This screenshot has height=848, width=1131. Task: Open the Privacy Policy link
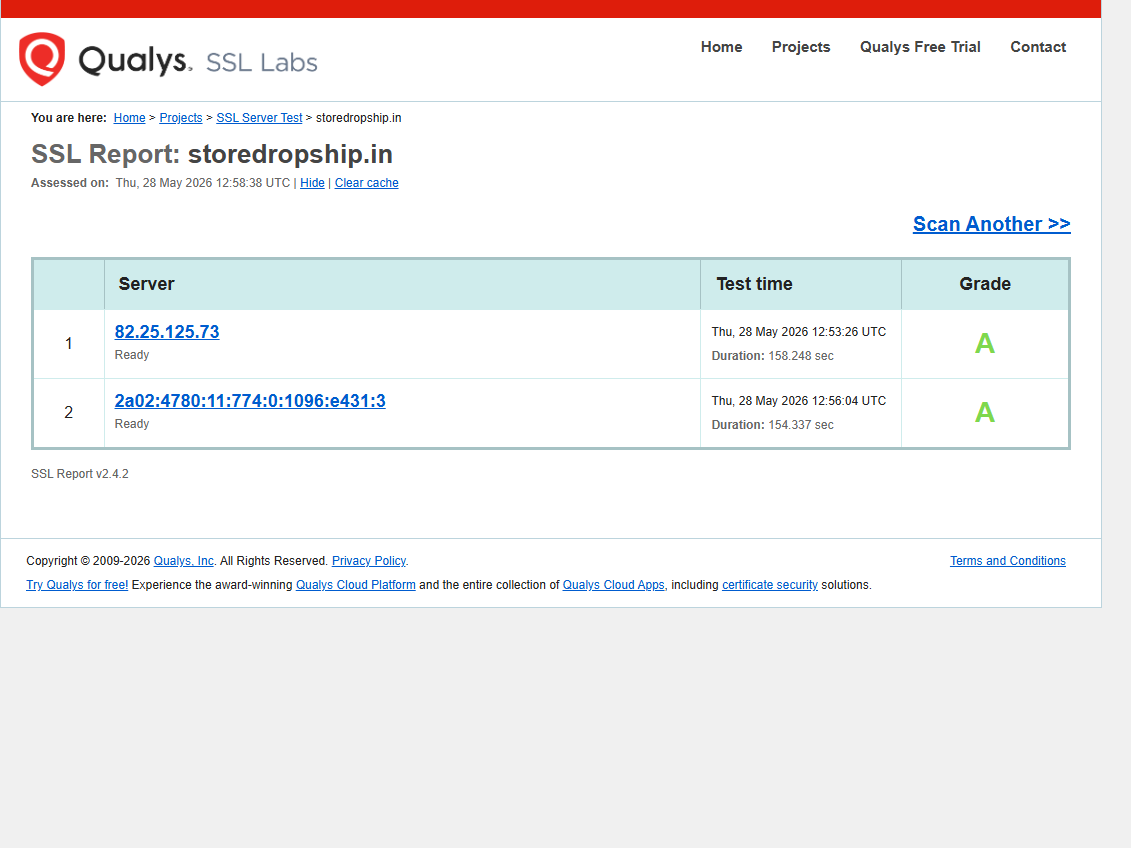coord(369,561)
